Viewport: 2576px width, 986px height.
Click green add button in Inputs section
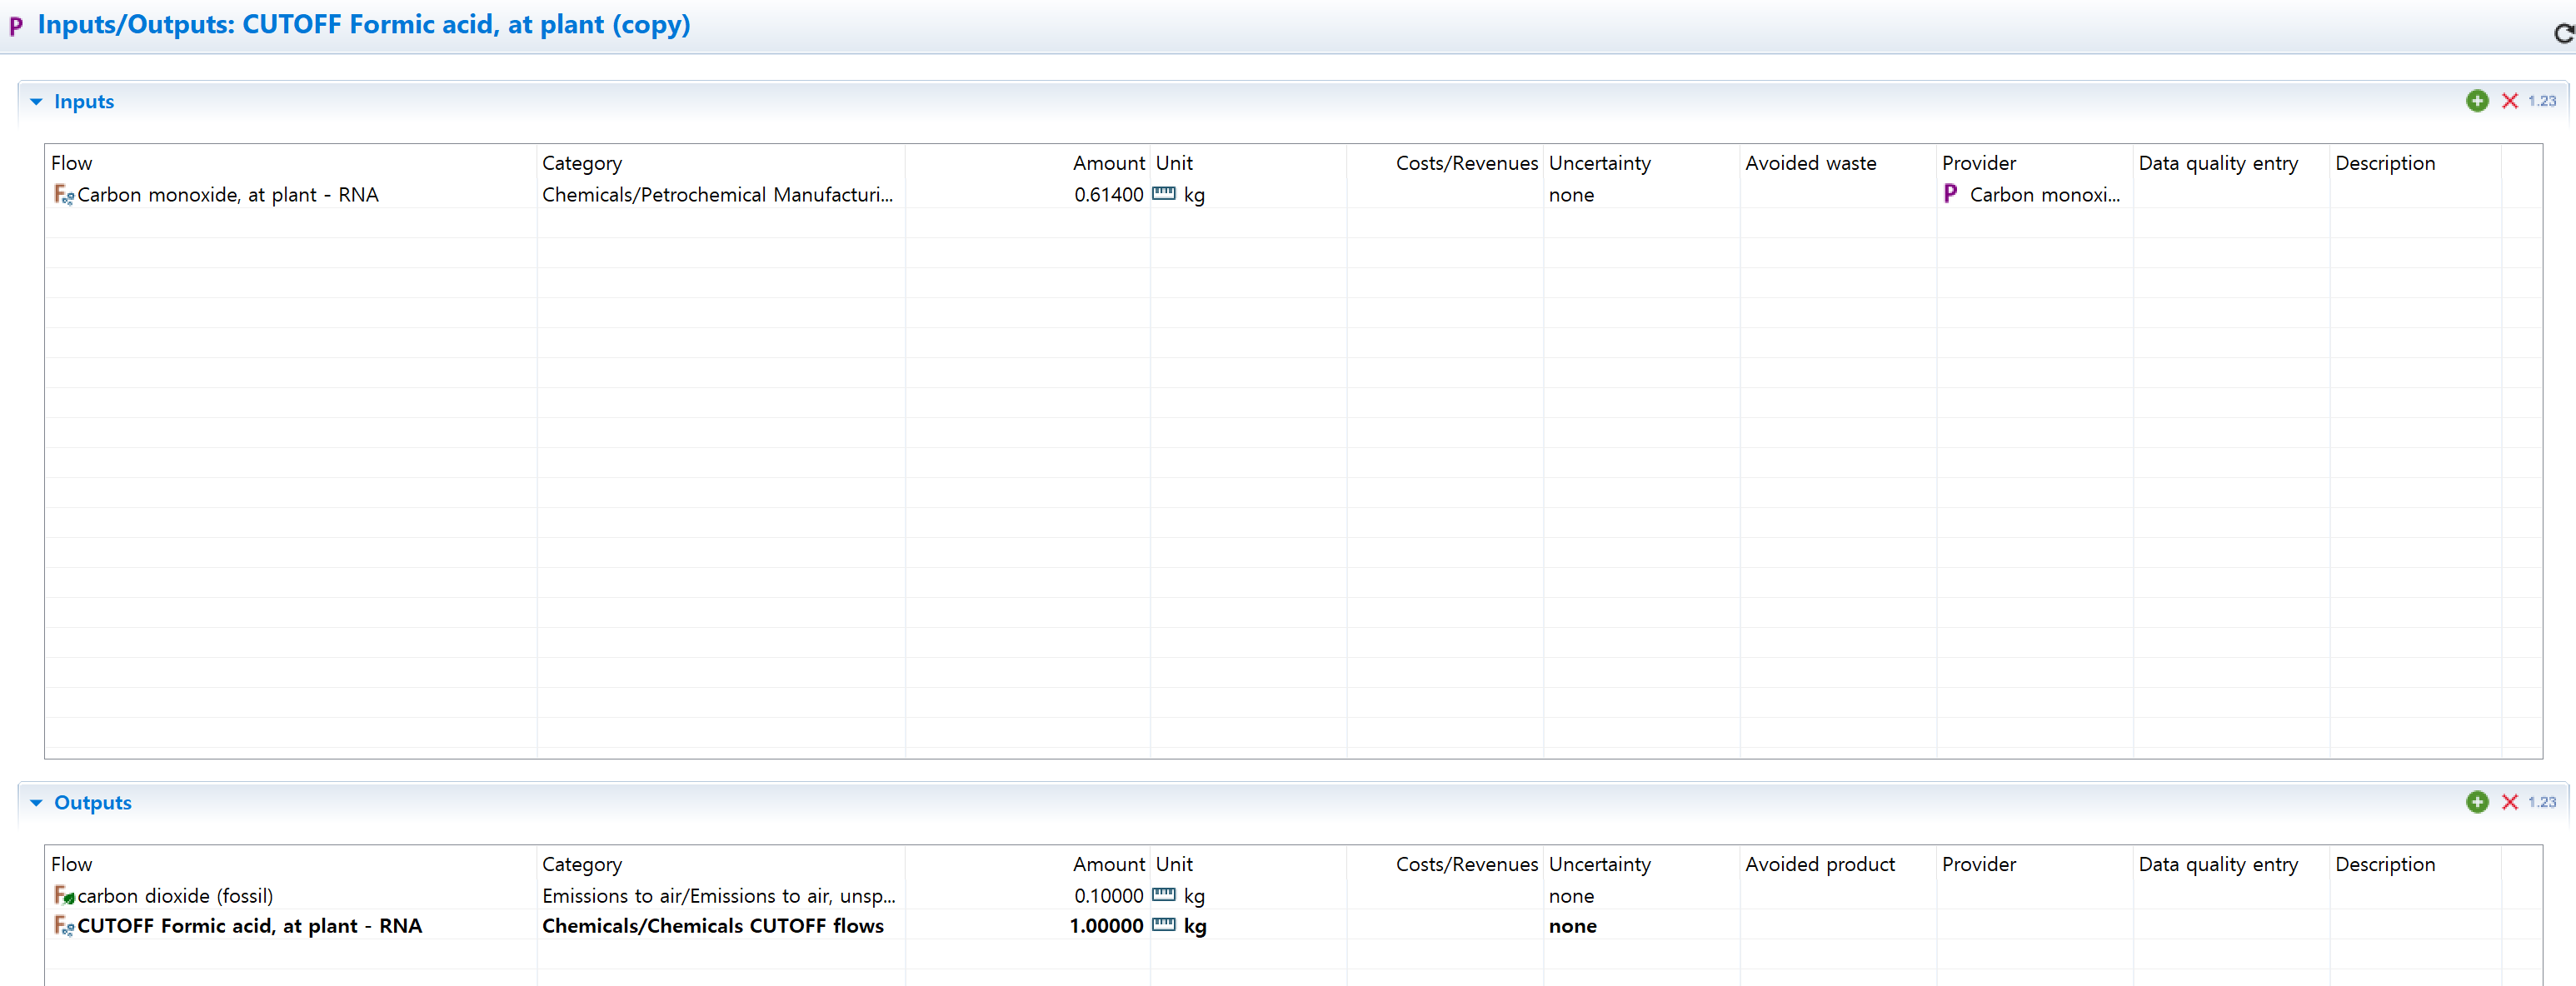(2476, 101)
